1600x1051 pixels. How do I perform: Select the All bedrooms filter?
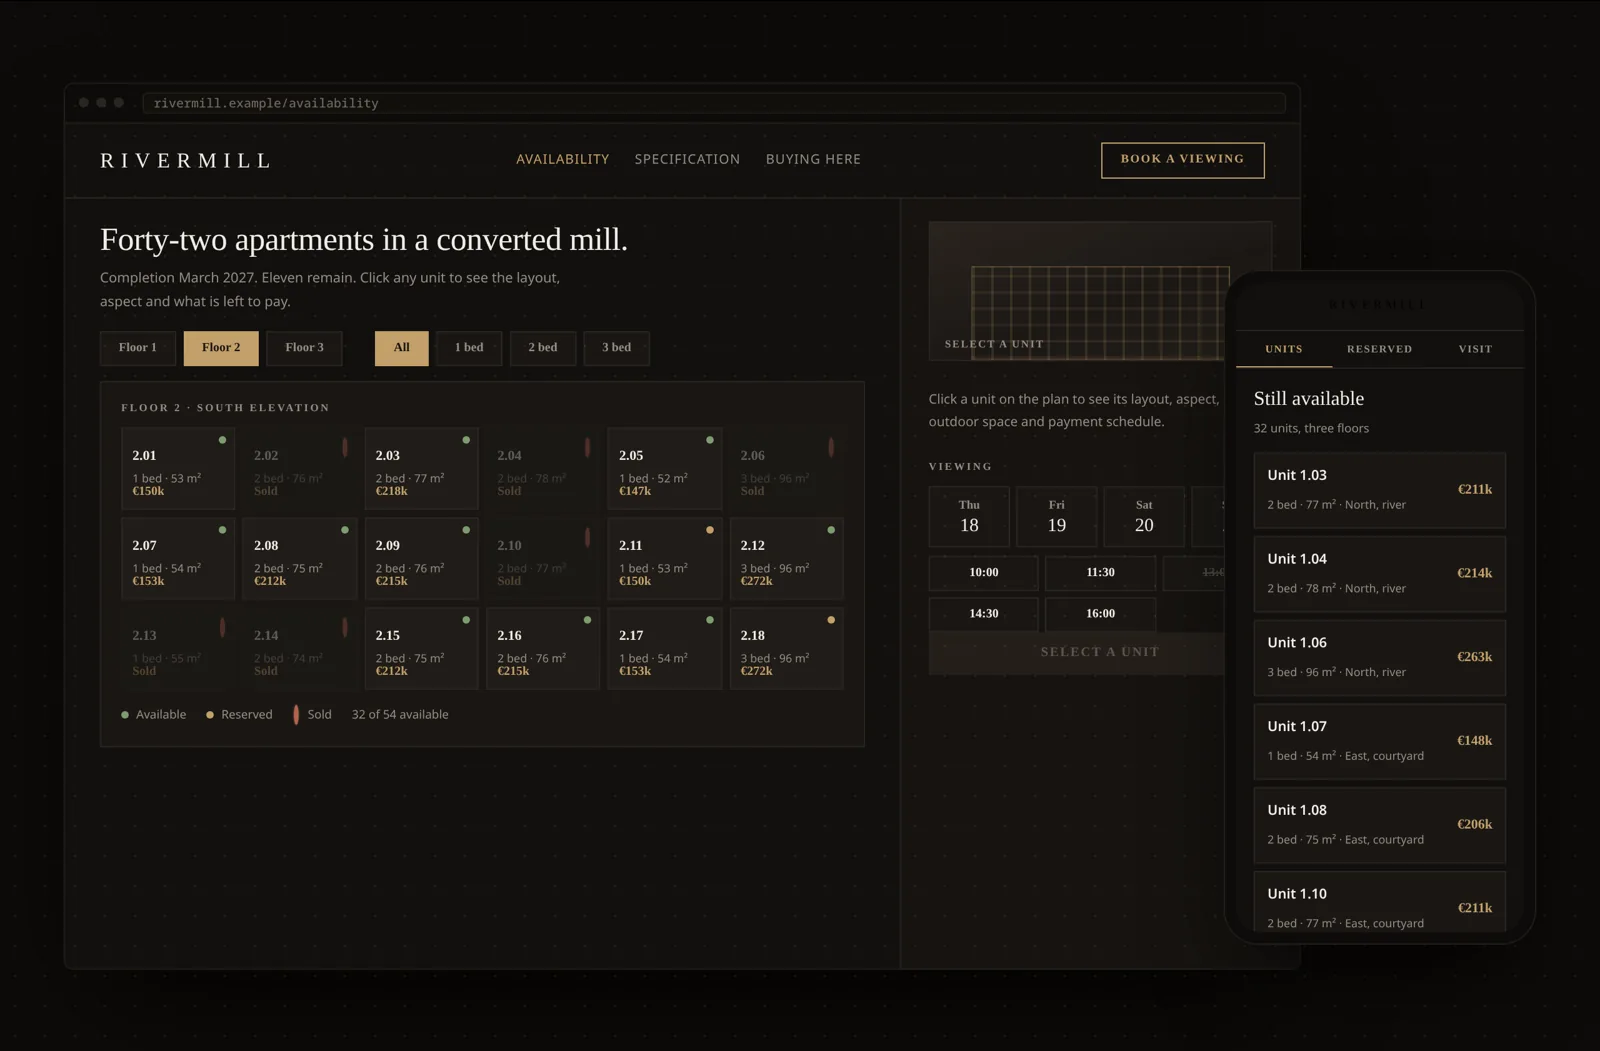(401, 348)
